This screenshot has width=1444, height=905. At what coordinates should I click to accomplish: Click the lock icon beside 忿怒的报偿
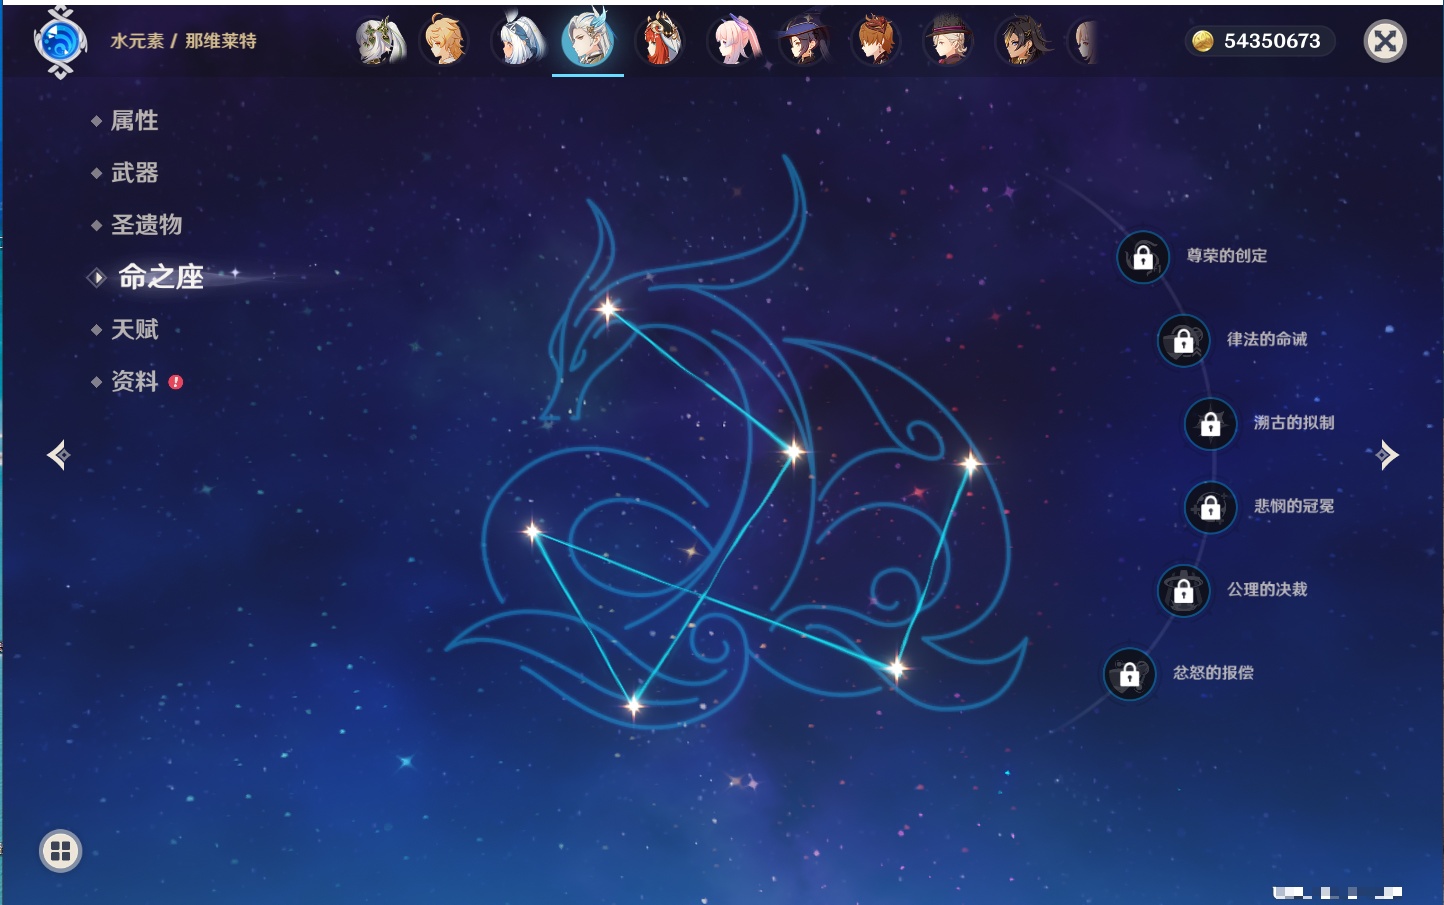[1129, 674]
